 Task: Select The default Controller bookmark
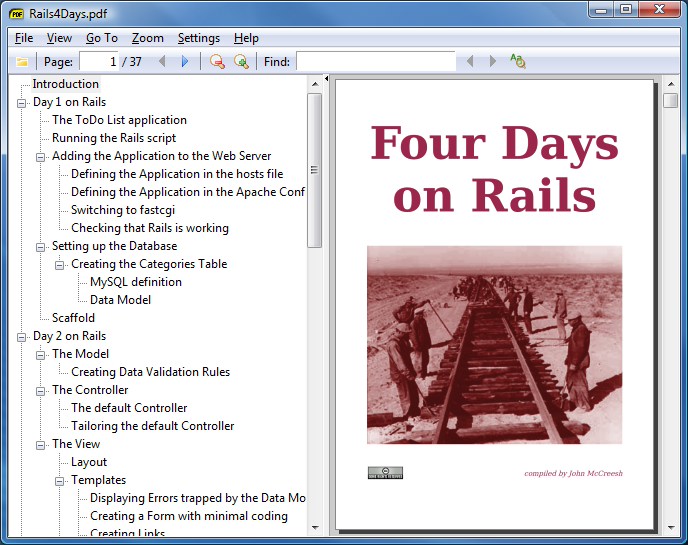pos(129,408)
